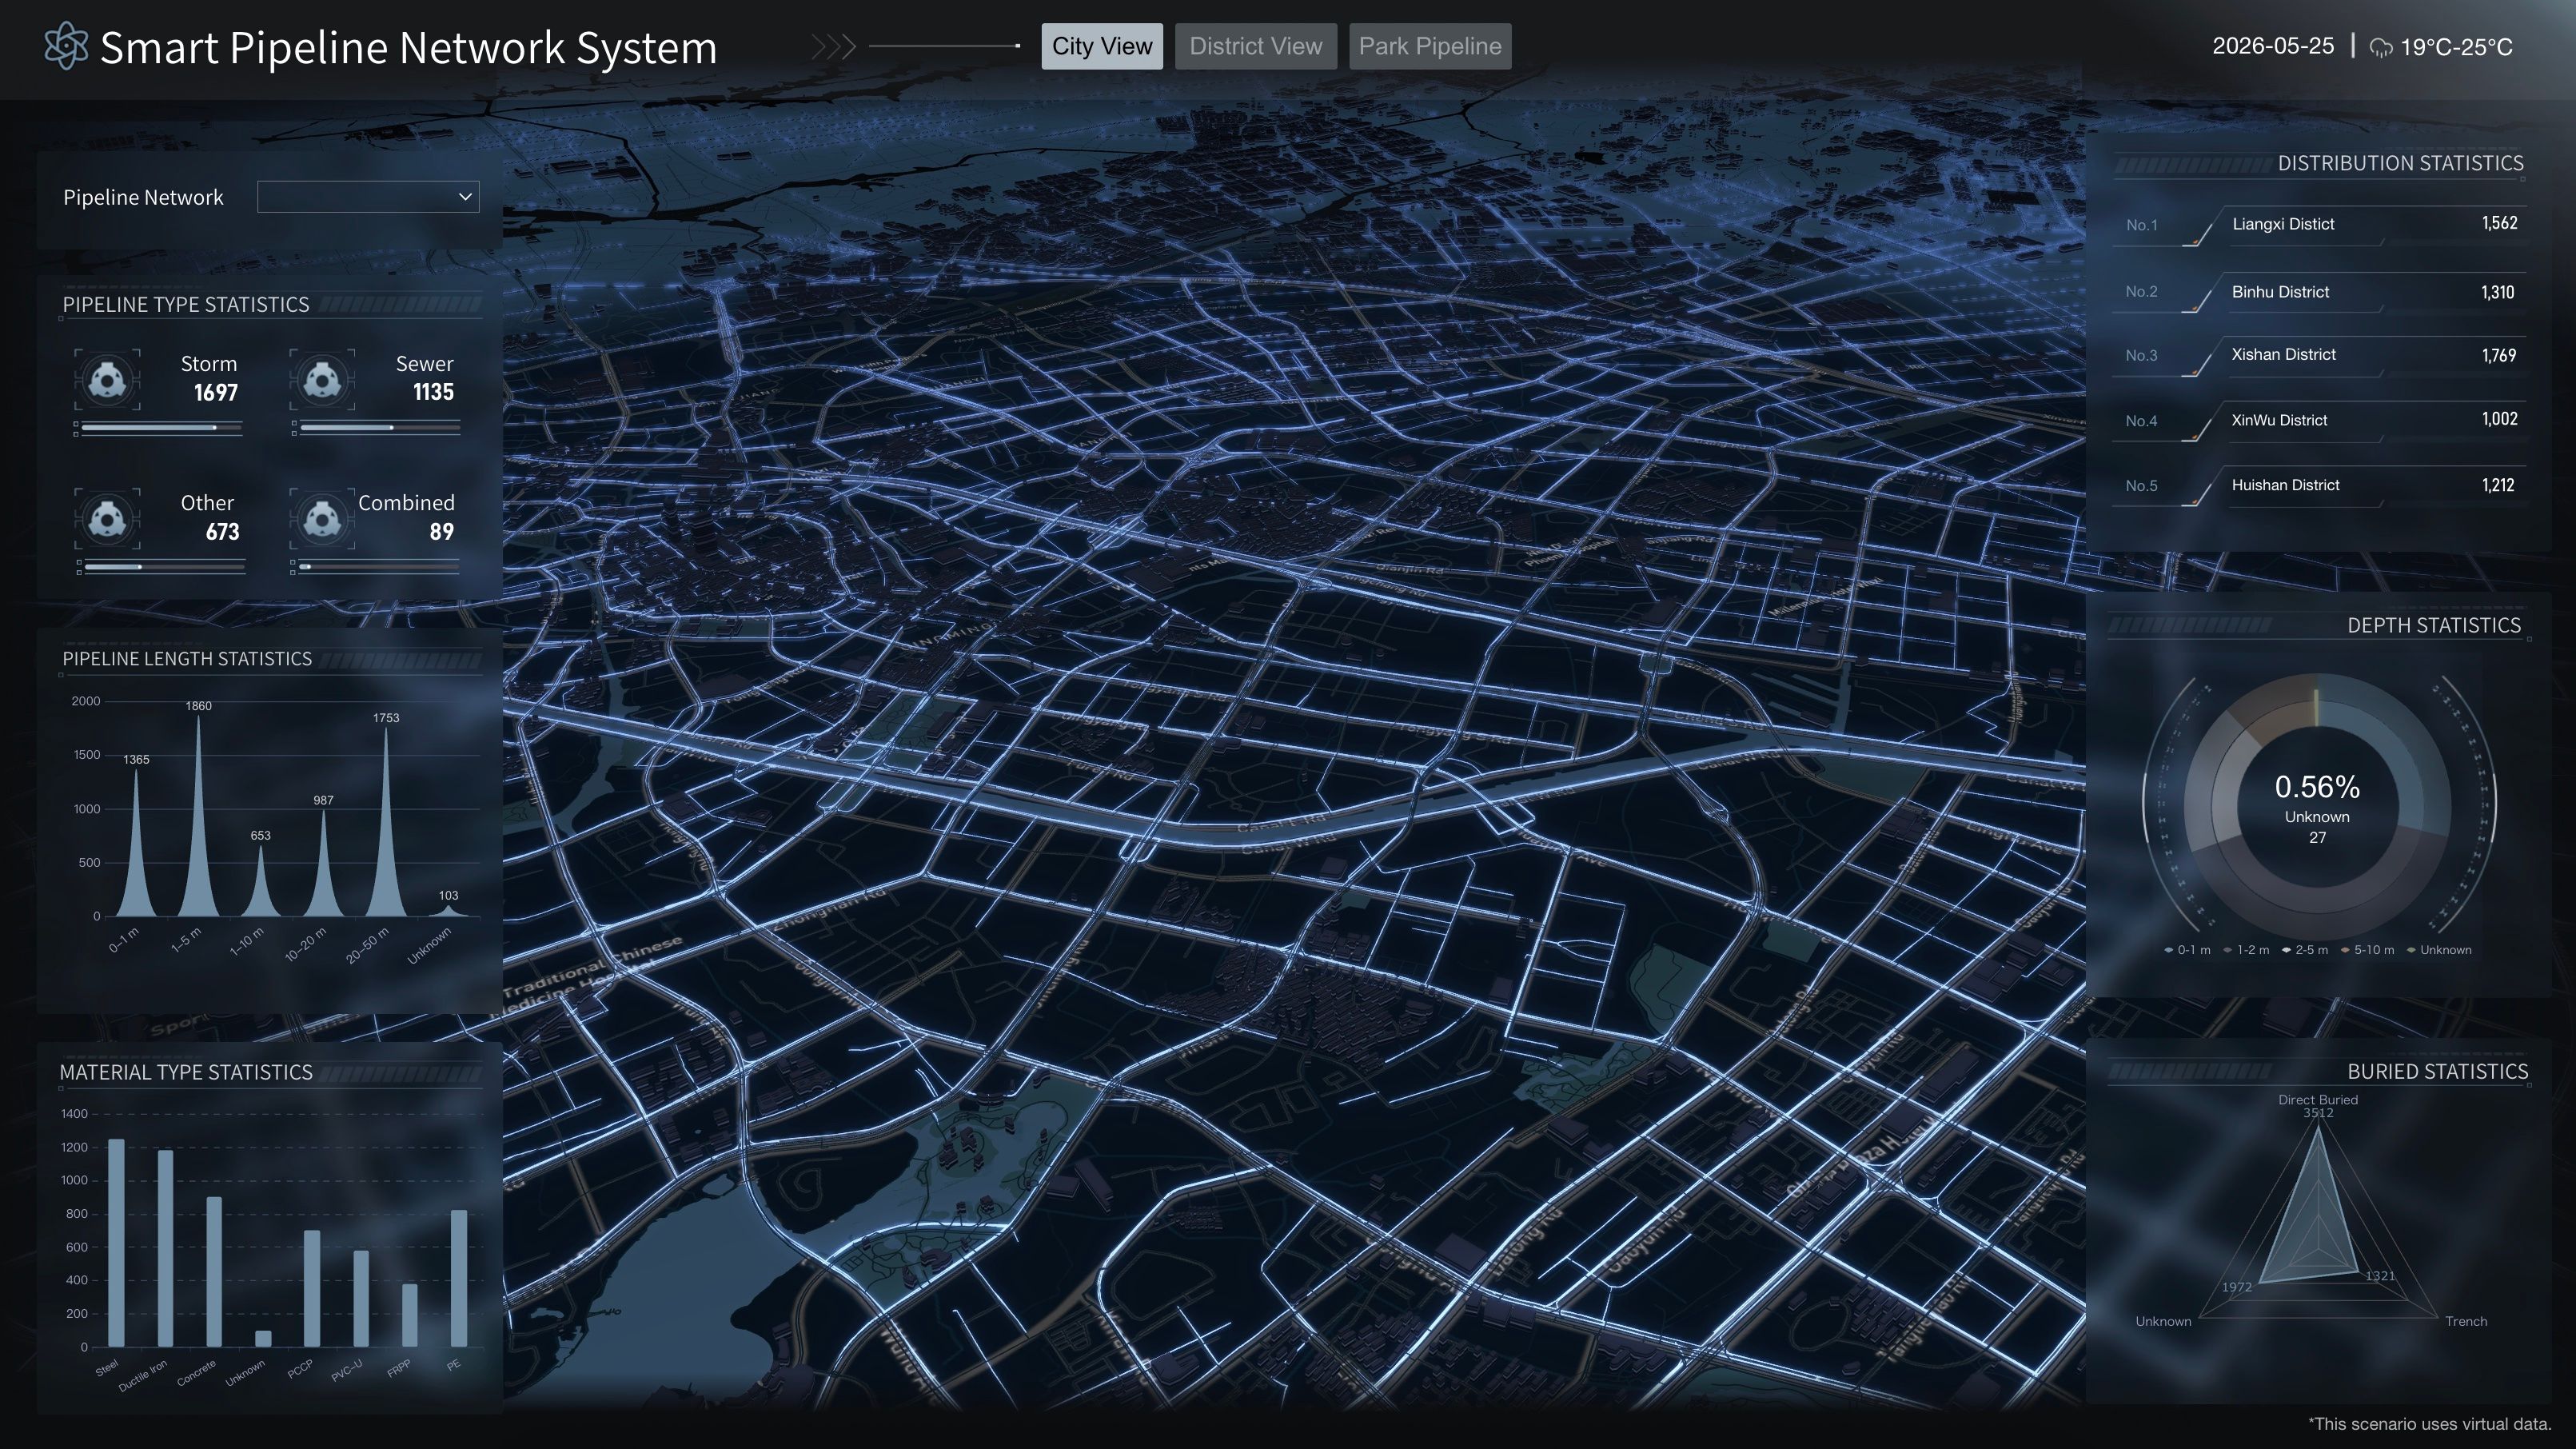The width and height of the screenshot is (2576, 1449).
Task: Select the Sewer pipeline type icon
Action: pyautogui.click(x=322, y=380)
